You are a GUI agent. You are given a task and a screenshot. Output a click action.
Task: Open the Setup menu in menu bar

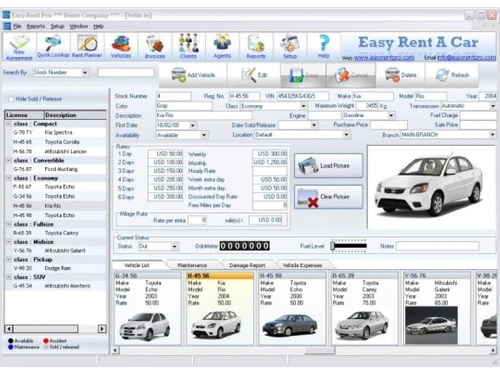click(57, 26)
